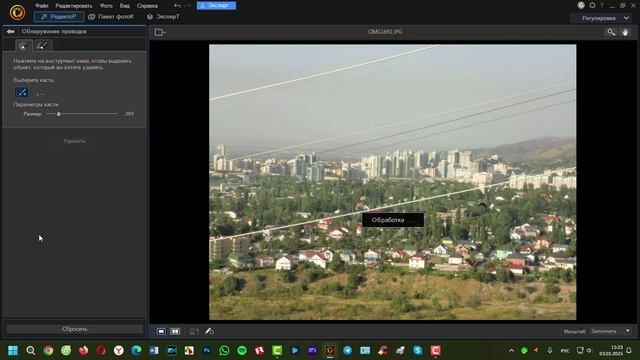Switch to side-by-side compare view
The height and width of the screenshot is (360, 640).
coord(175,331)
